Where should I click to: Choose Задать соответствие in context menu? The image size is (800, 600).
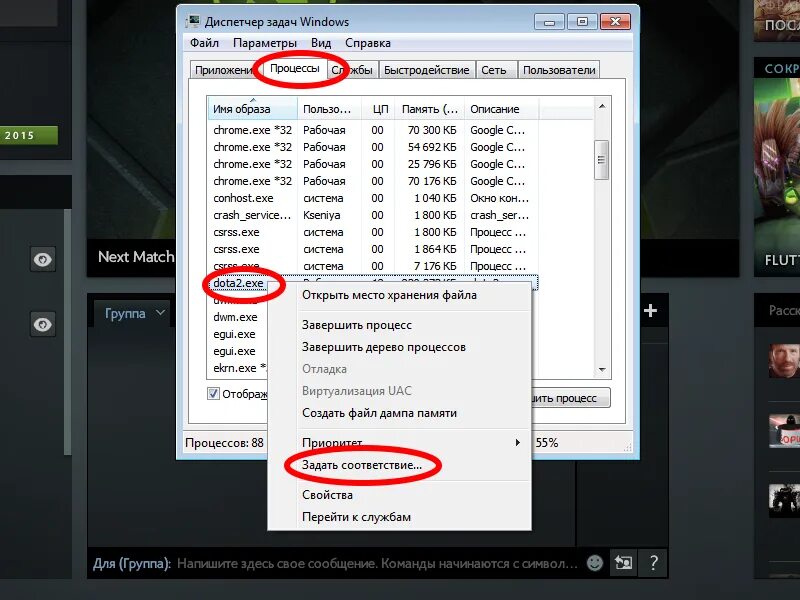point(362,465)
